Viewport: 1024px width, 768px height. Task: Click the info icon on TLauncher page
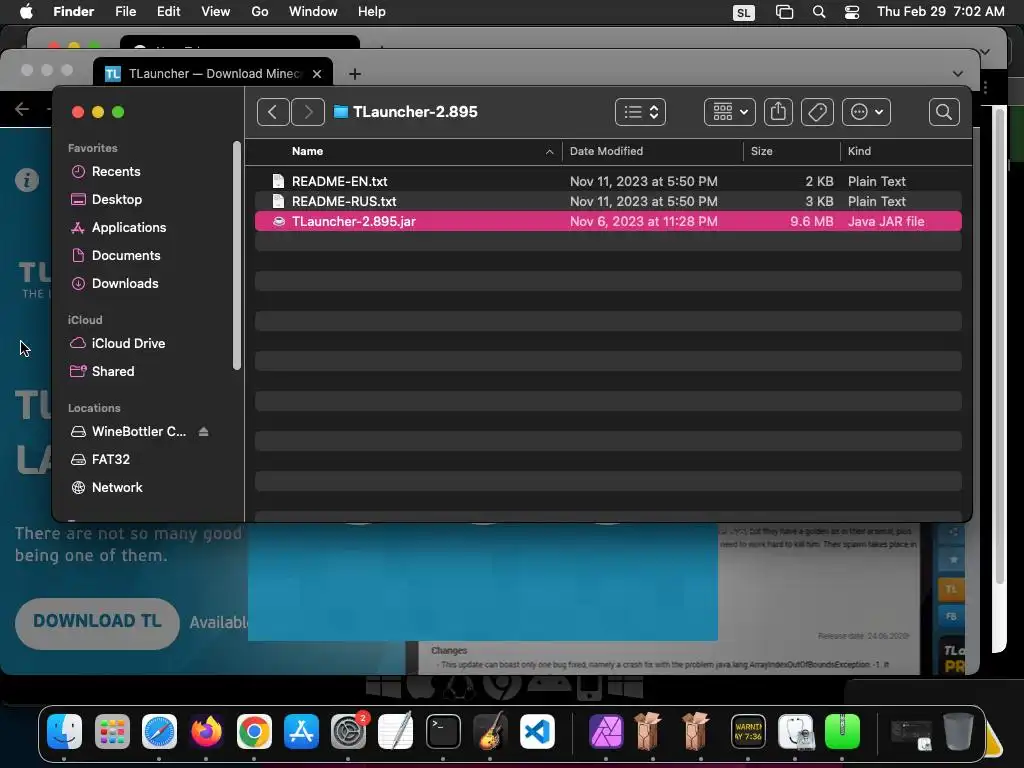click(27, 180)
